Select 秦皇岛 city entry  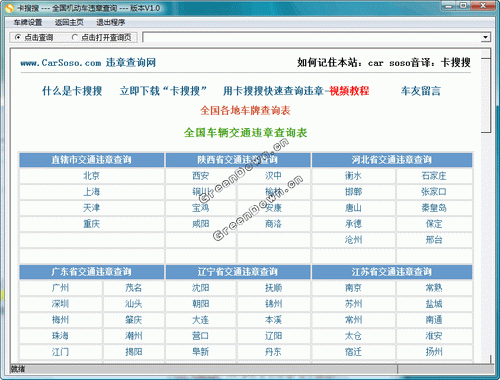(434, 208)
